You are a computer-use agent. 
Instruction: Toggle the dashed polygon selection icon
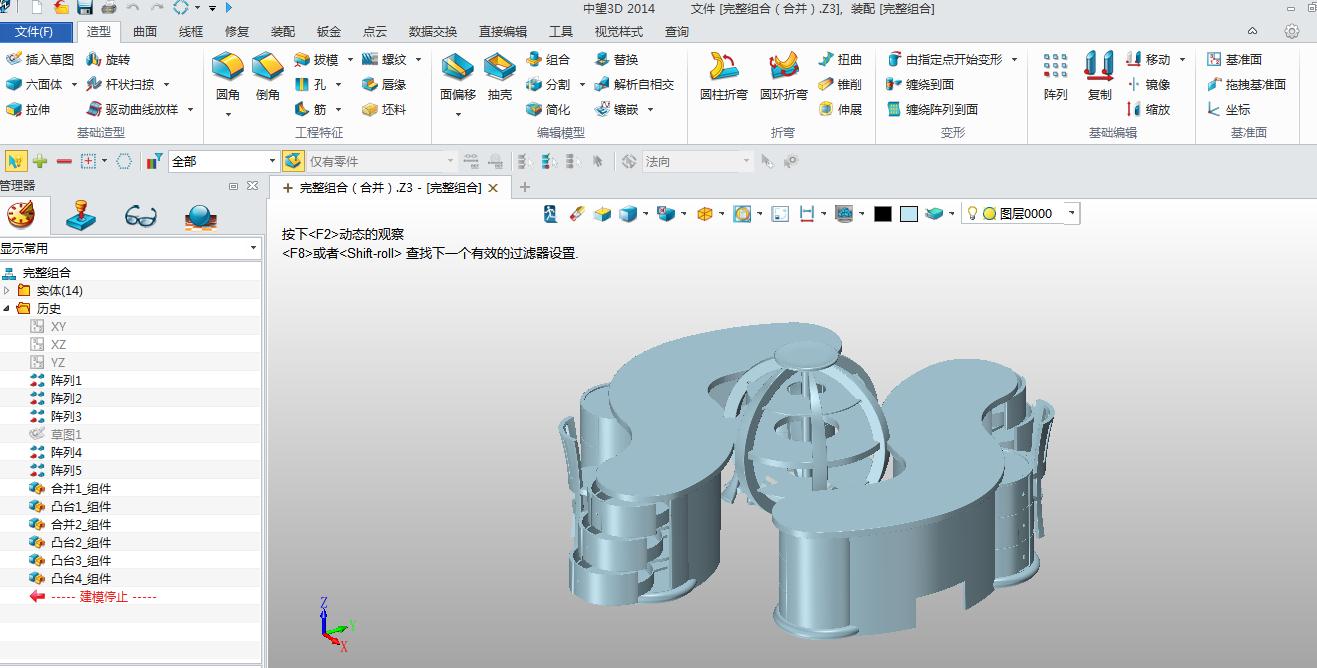point(124,161)
